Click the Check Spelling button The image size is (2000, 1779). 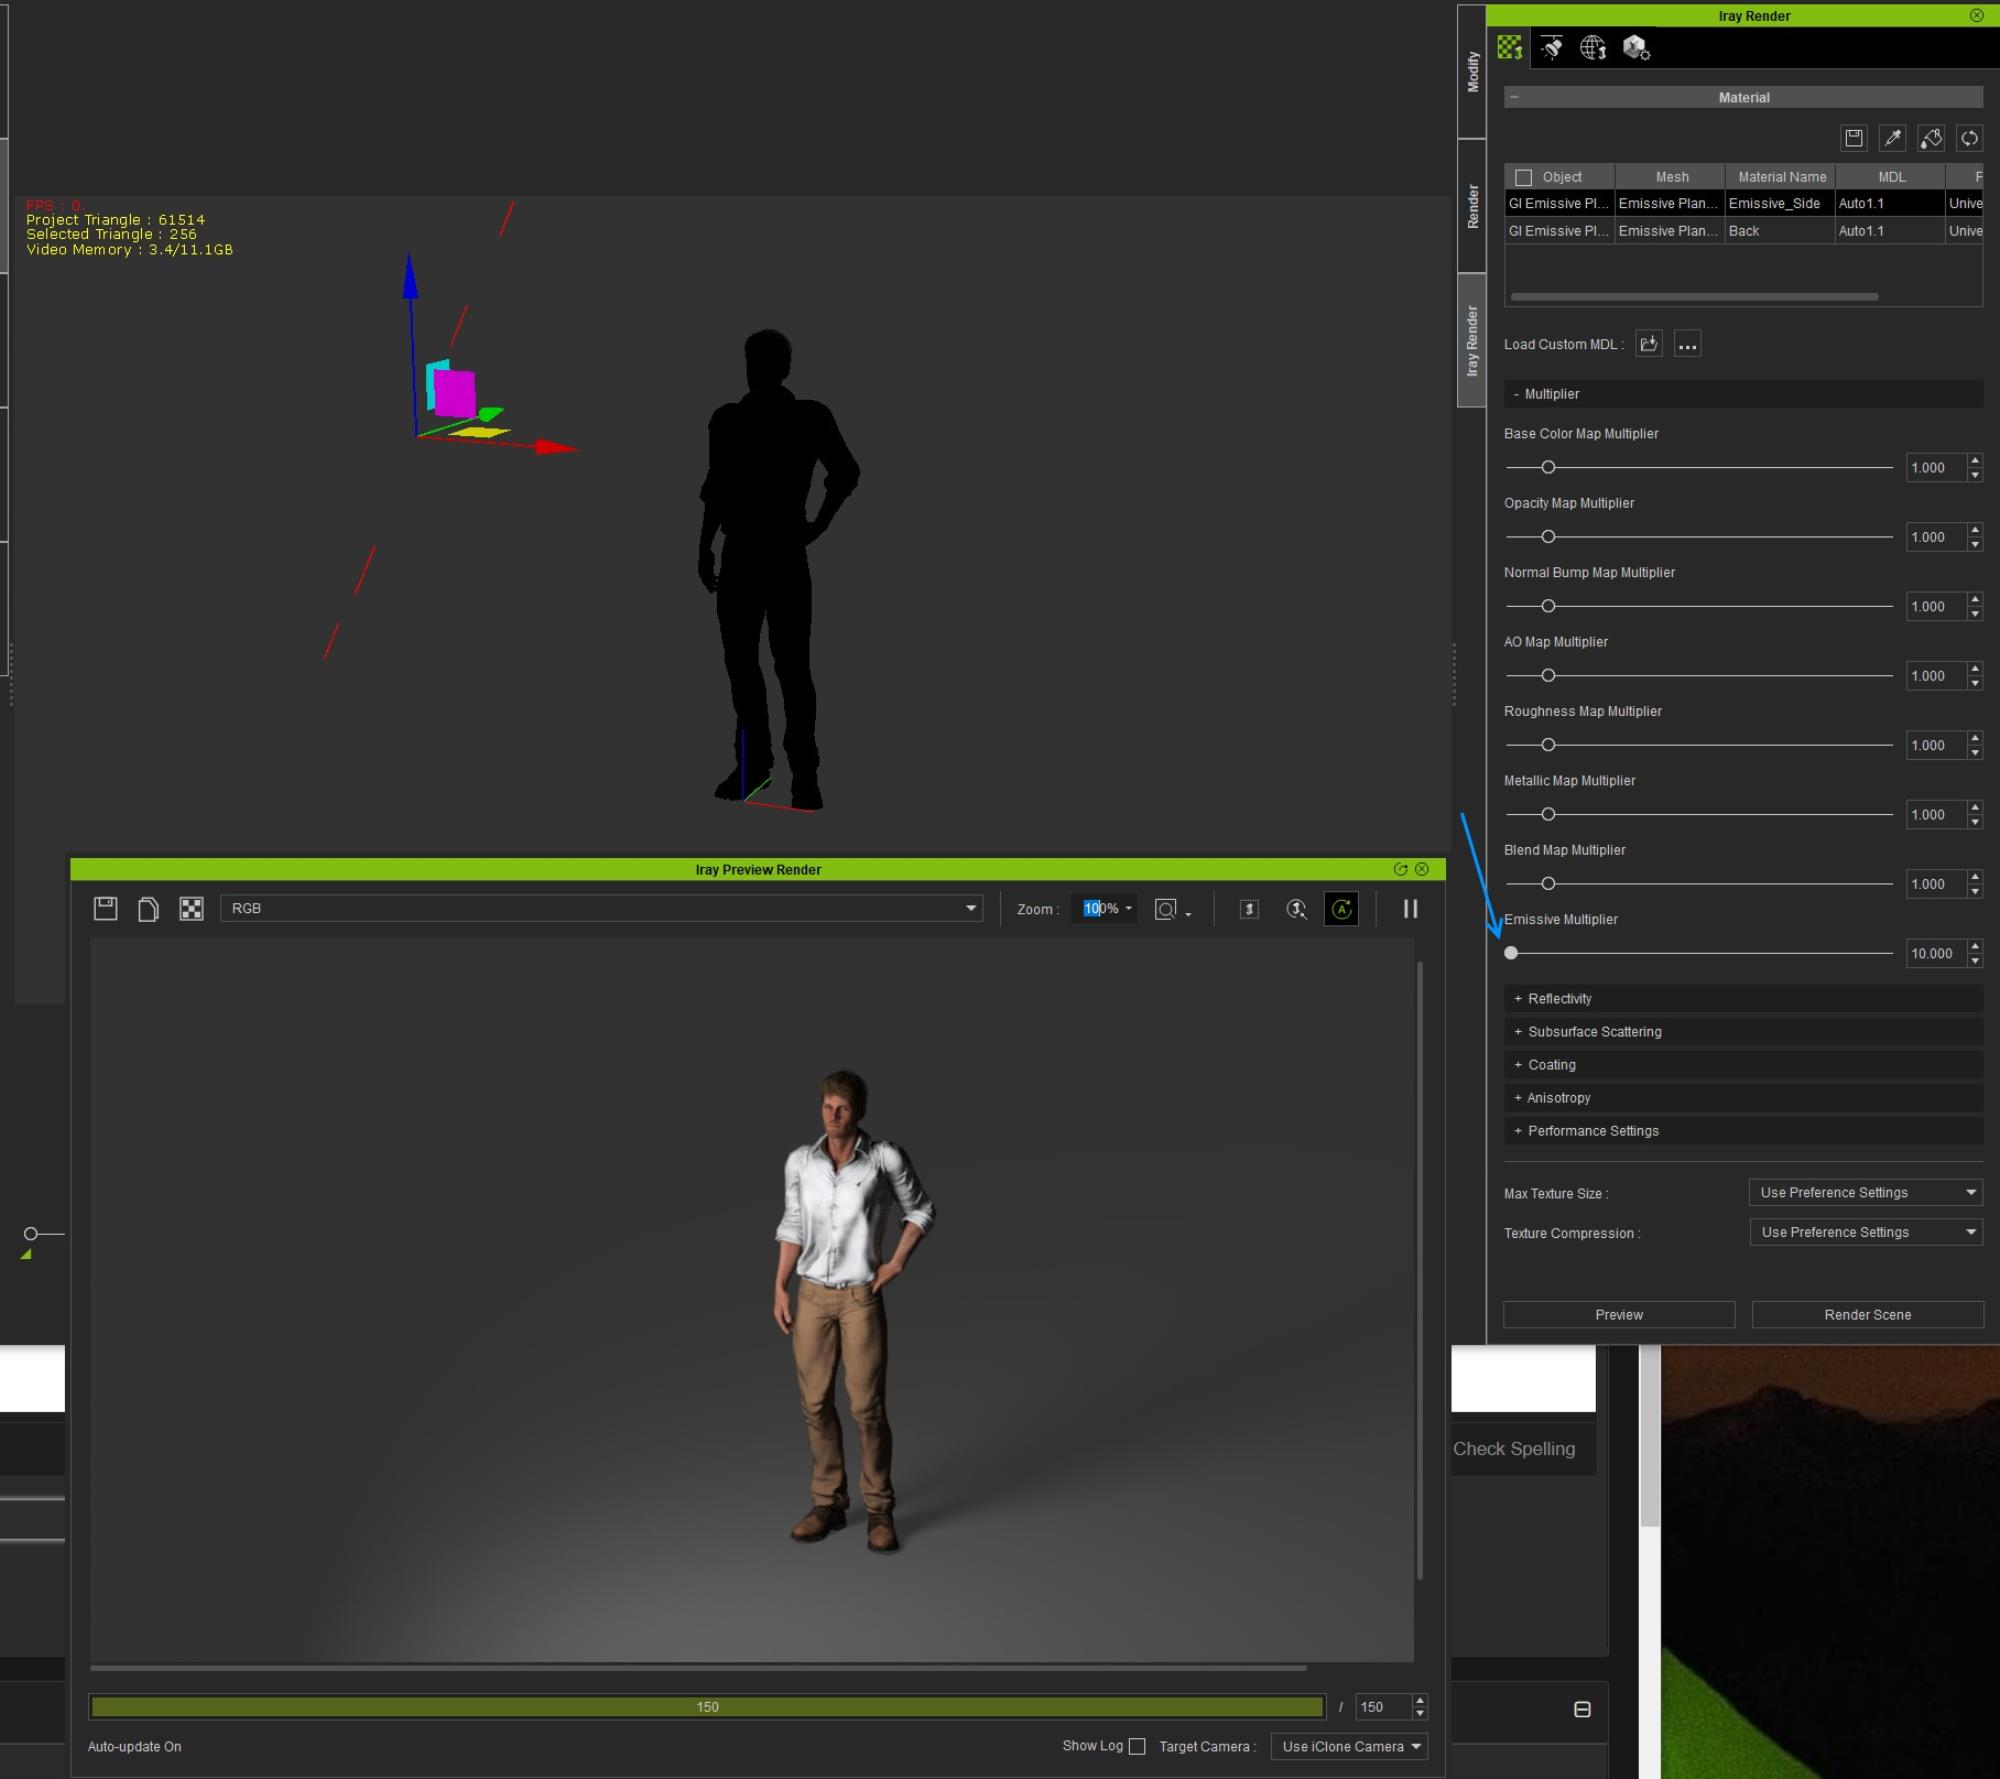(x=1514, y=1448)
